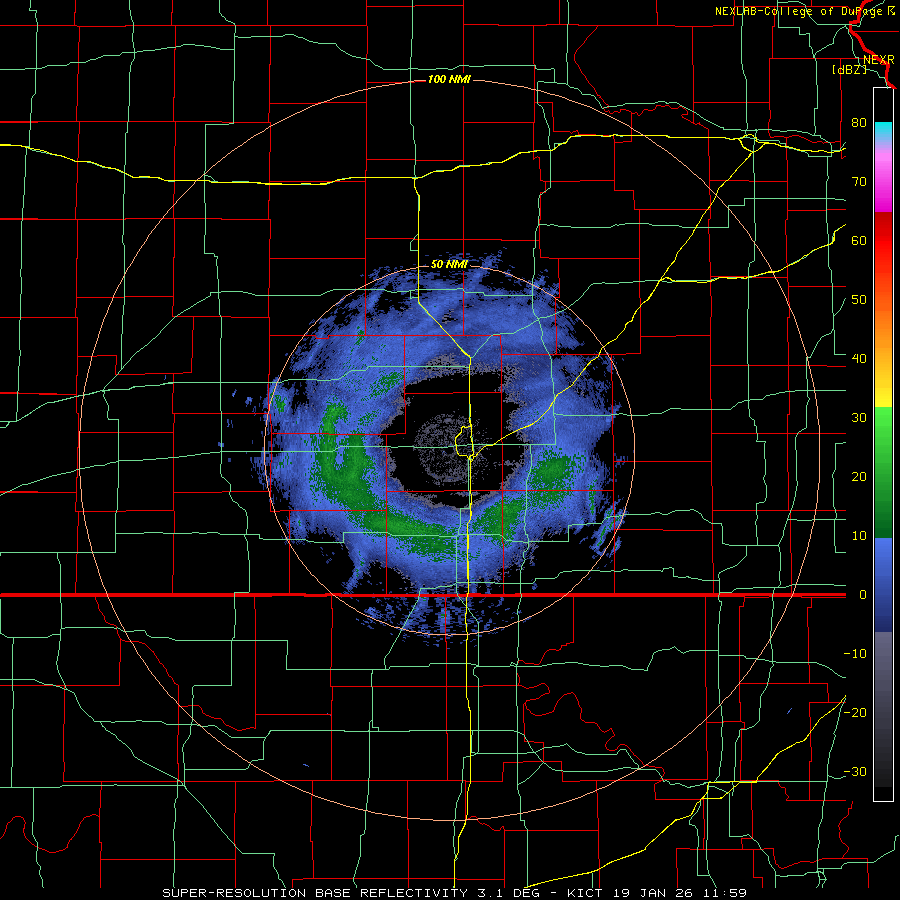Click the 50 value on dBZ scale
Viewport: 900px width, 900px height.
(859, 300)
